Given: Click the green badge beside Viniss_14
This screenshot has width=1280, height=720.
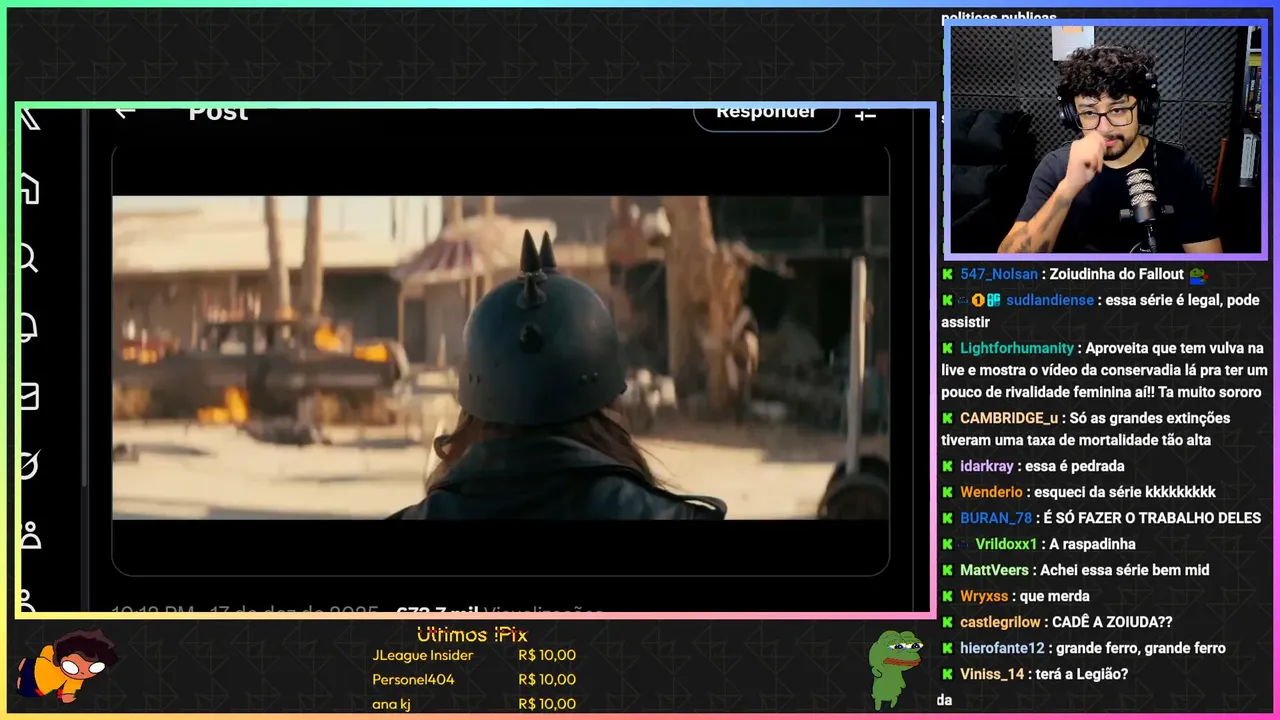Looking at the screenshot, I should pyautogui.click(x=947, y=674).
